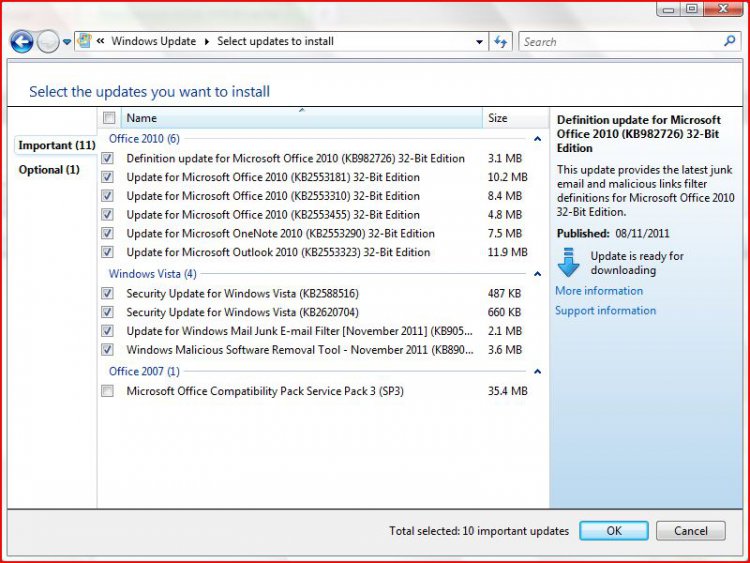The image size is (750, 563).
Task: Click the greyed Forward arrow button
Action: [x=48, y=42]
